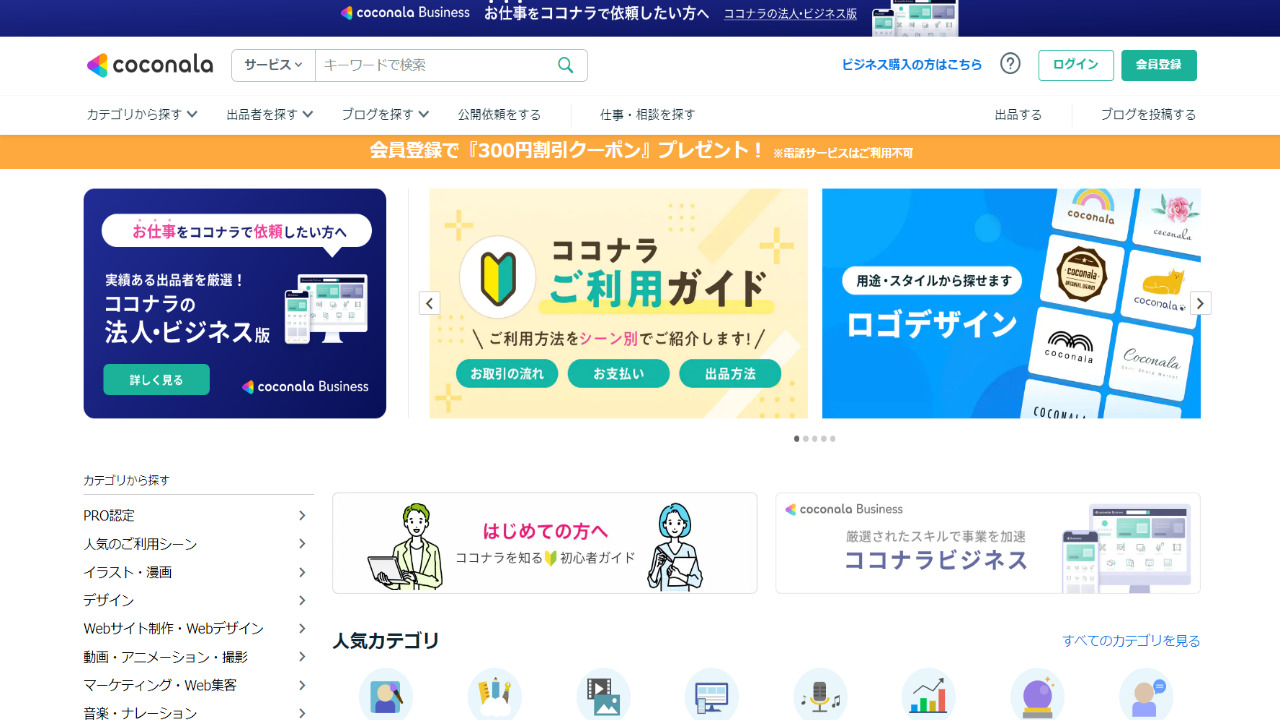Expand Webサイト制作・Webデザイン category chevron
Image resolution: width=1280 pixels, height=720 pixels.
(302, 629)
